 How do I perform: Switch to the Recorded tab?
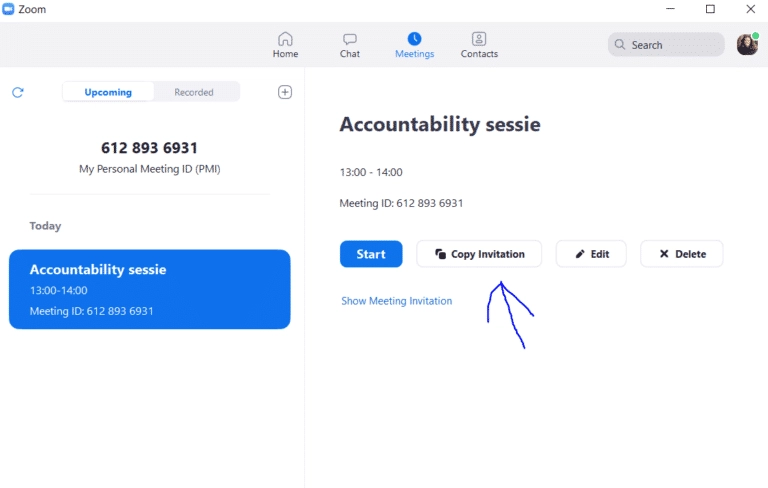click(x=194, y=92)
